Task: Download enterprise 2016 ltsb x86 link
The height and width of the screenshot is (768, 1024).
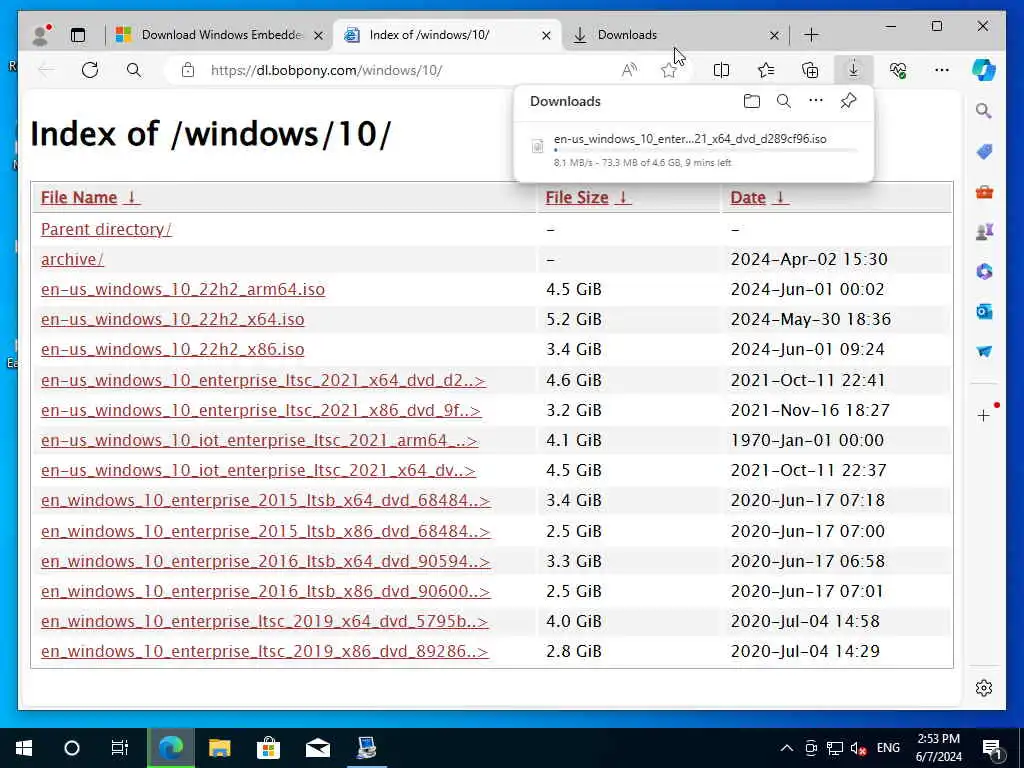Action: coord(265,591)
